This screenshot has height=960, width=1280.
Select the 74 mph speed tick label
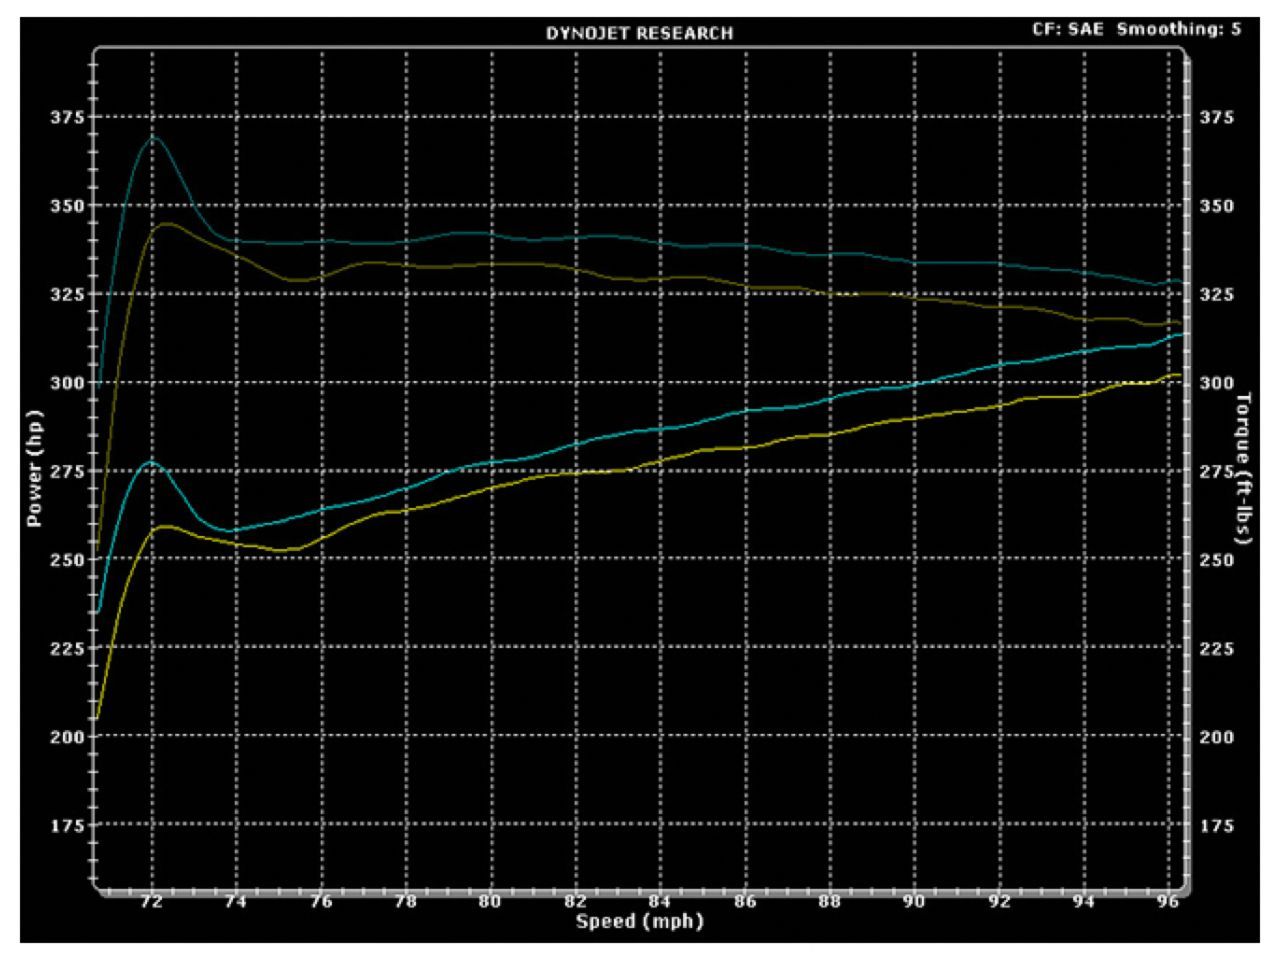coord(237,901)
